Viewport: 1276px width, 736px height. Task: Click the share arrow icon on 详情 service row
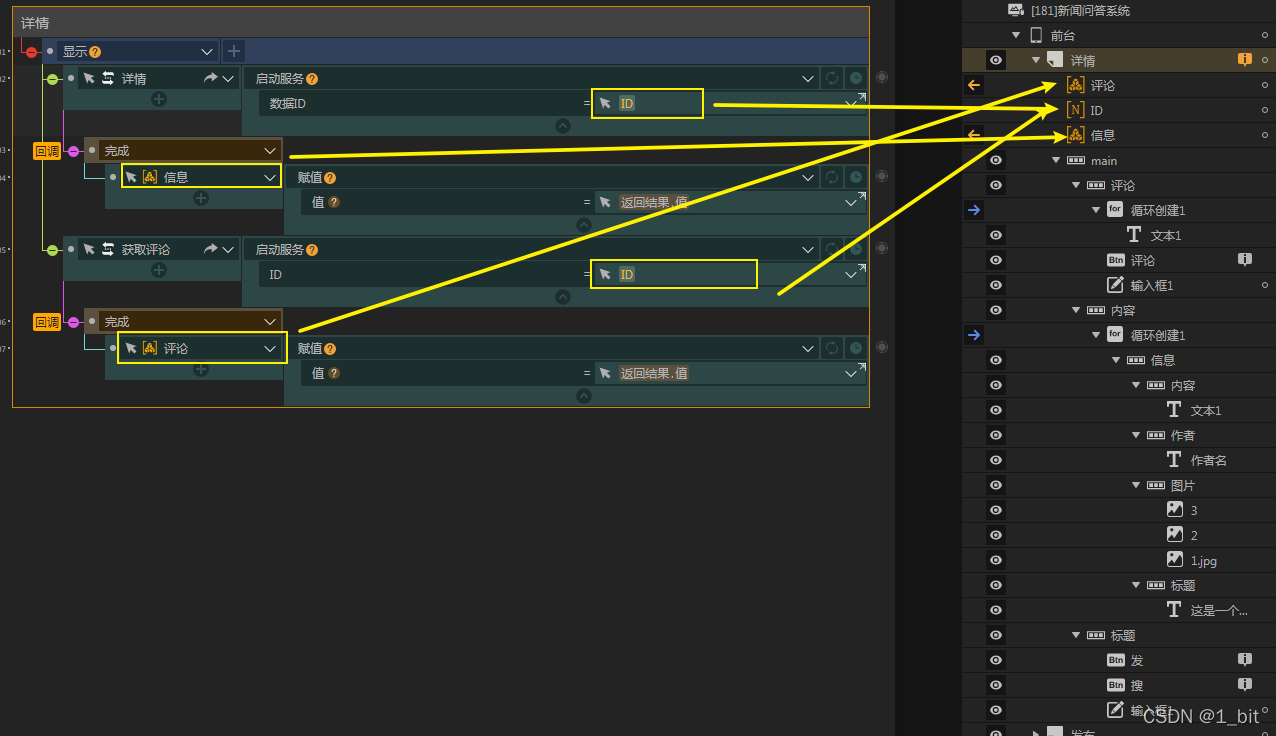point(211,78)
